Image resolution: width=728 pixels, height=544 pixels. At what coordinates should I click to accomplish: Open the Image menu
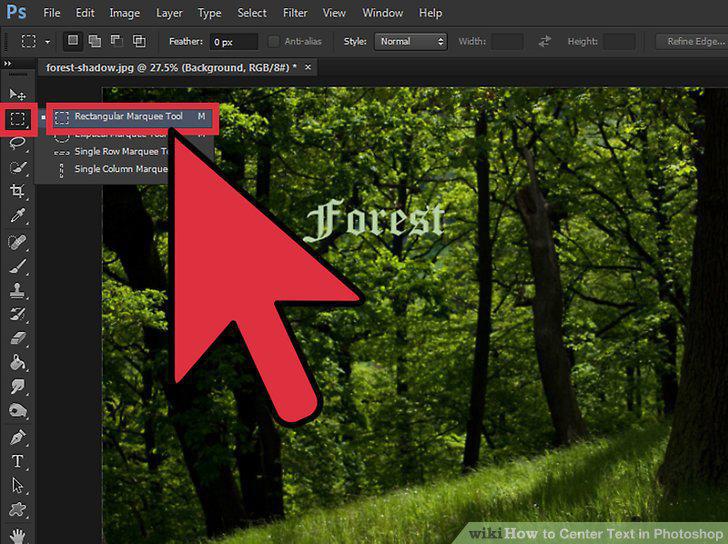coord(124,13)
